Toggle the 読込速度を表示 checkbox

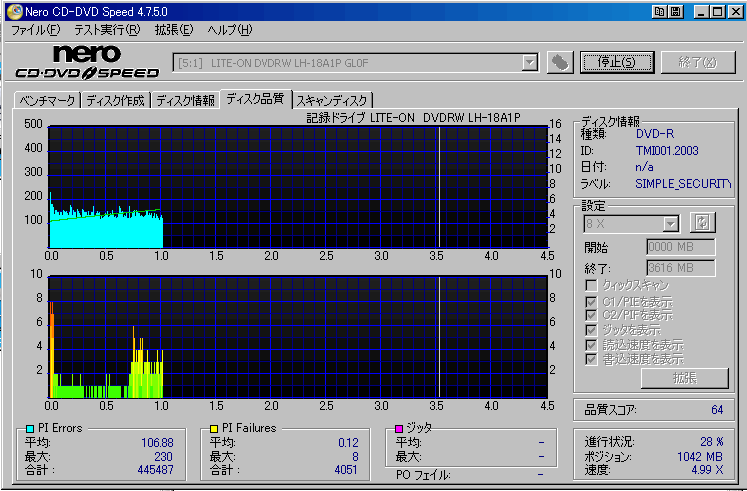[591, 345]
